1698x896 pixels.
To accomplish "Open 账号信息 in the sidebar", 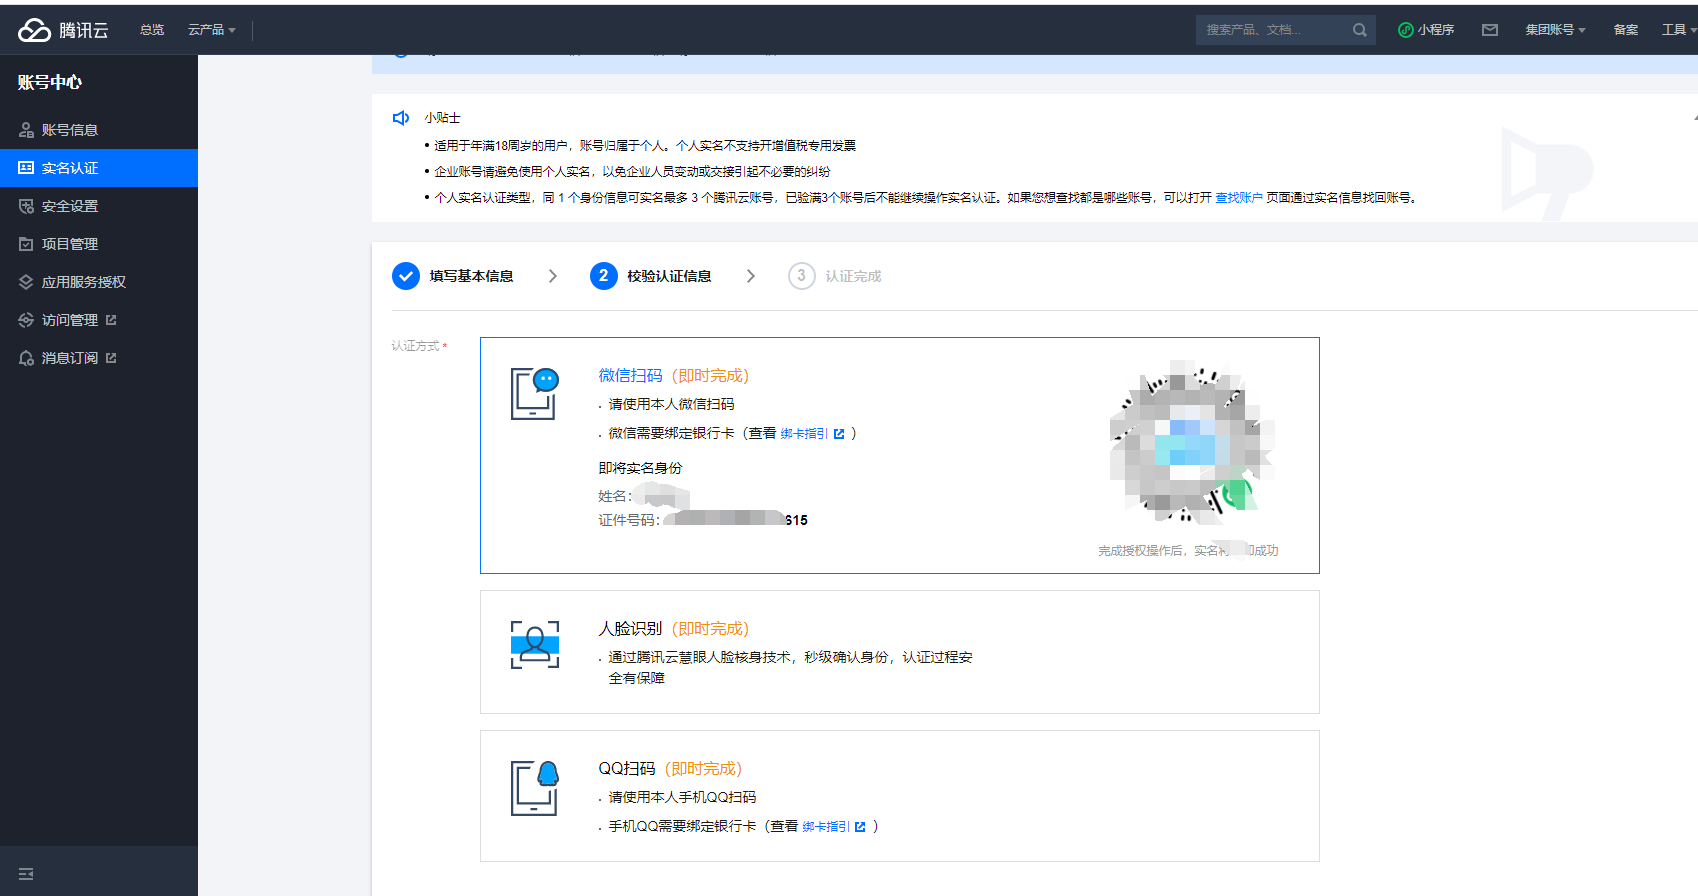I will point(99,130).
